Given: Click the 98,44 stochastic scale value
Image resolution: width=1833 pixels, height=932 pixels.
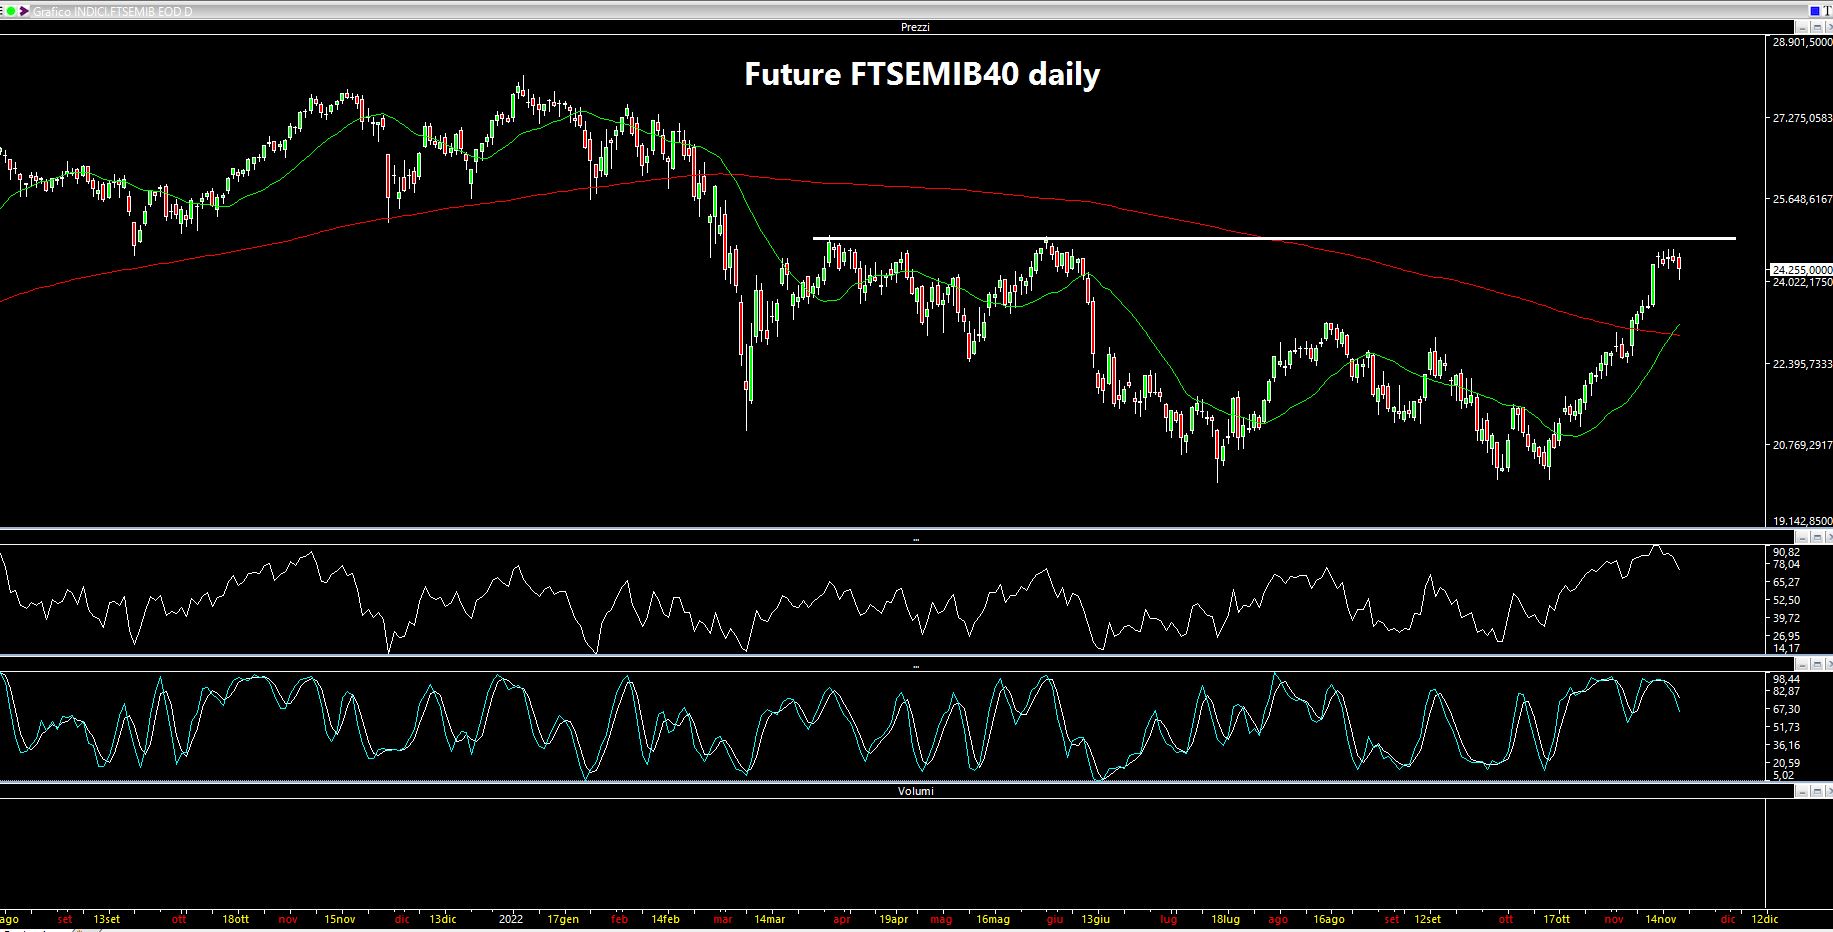Looking at the screenshot, I should pyautogui.click(x=1786, y=679).
